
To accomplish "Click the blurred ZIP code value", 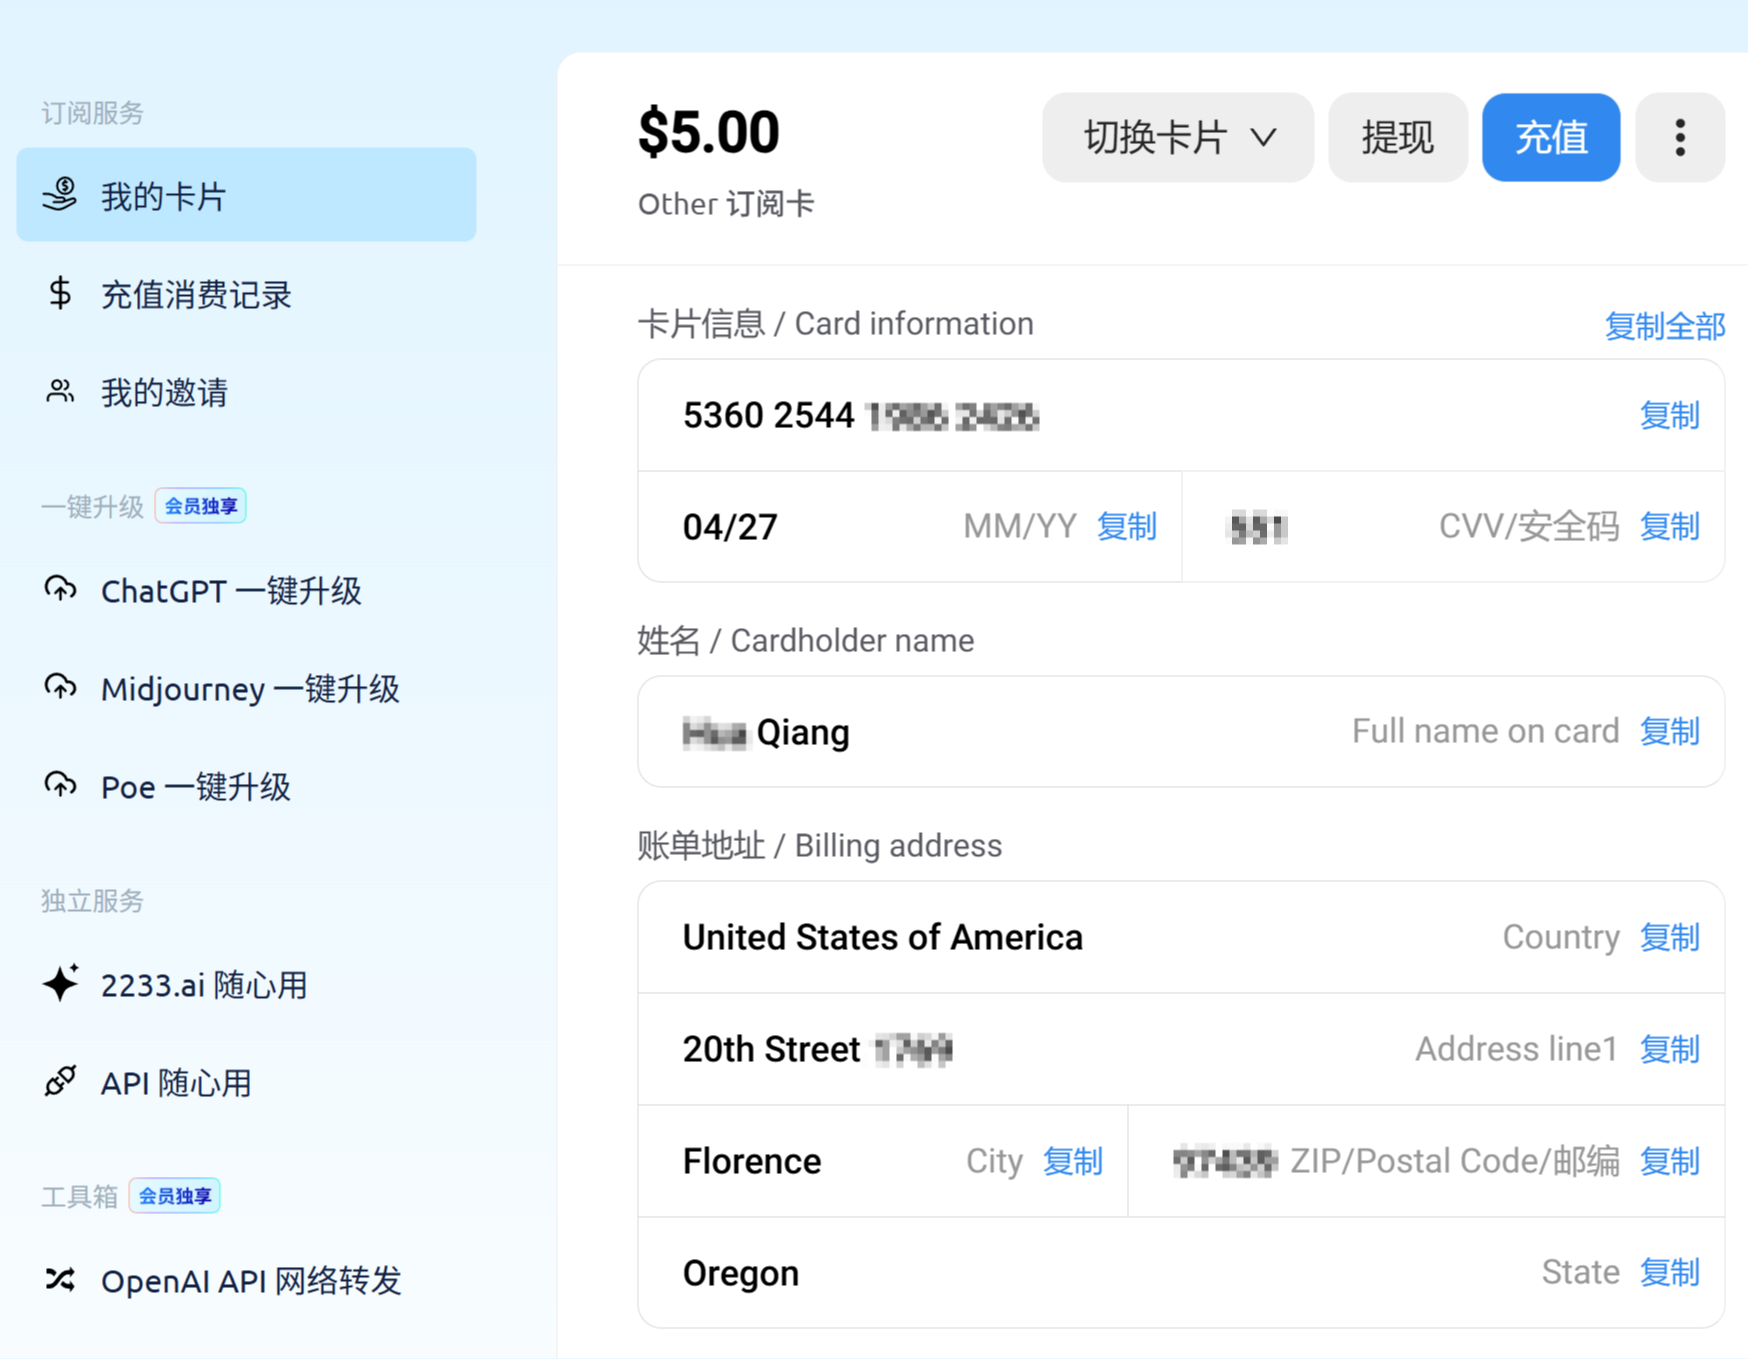I will [1224, 1161].
